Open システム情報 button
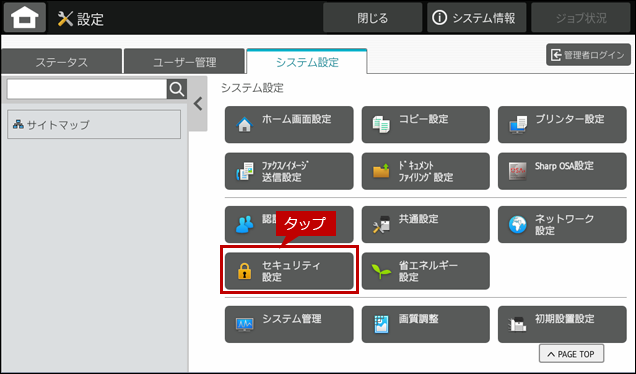This screenshot has height=374, width=636. click(x=477, y=18)
